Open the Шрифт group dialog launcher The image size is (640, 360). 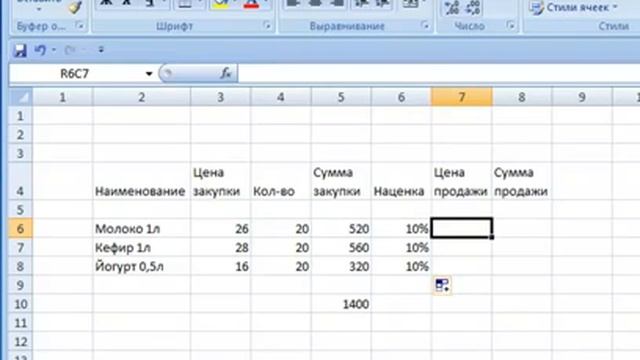pos(267,26)
